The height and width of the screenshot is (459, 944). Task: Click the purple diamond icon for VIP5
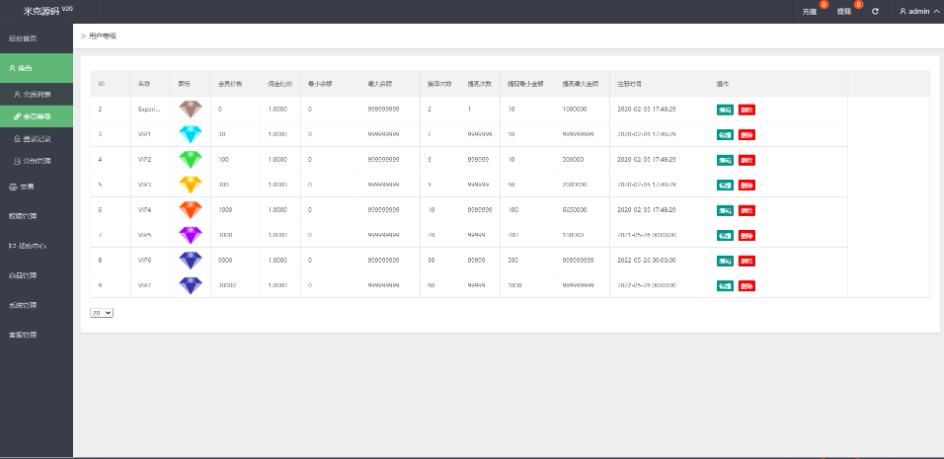(191, 235)
